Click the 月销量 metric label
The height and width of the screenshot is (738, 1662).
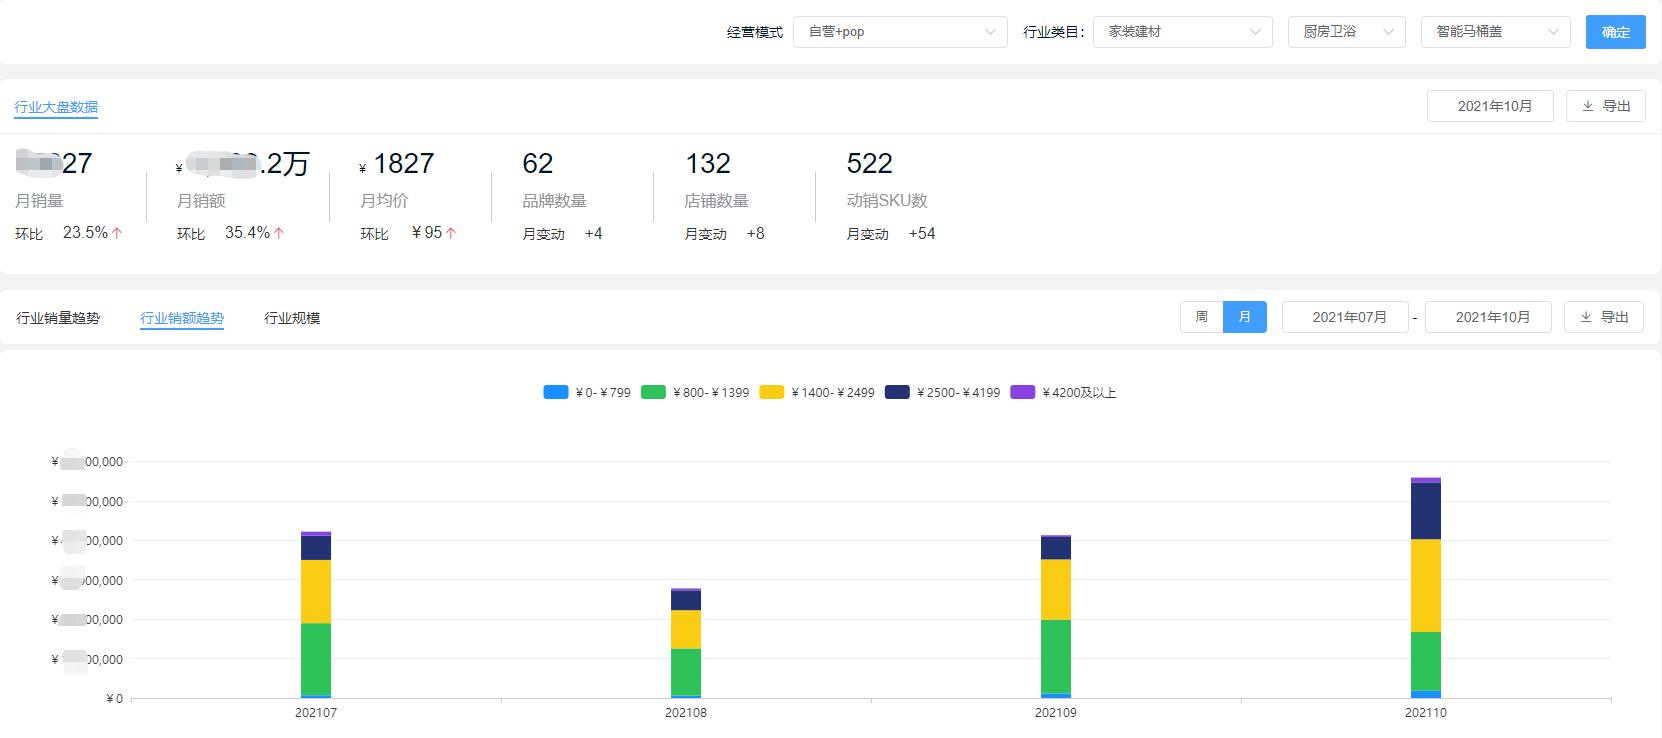coord(39,201)
